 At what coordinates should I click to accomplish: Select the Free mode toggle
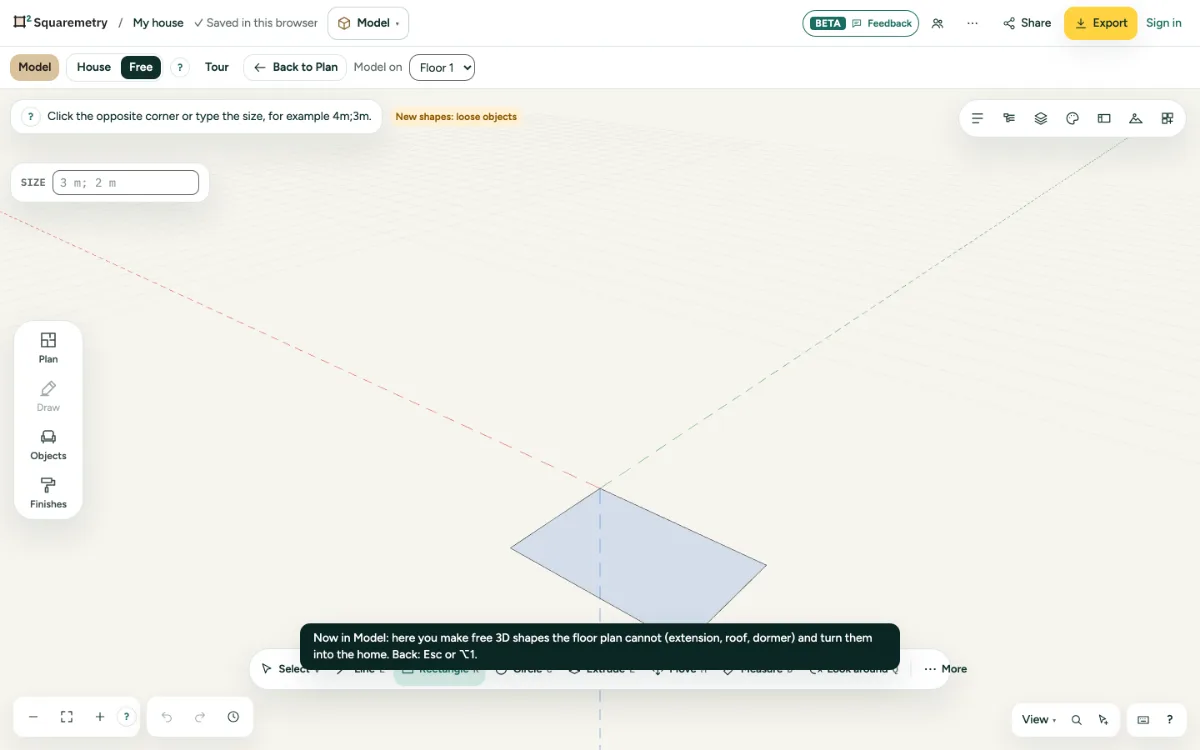pos(141,67)
